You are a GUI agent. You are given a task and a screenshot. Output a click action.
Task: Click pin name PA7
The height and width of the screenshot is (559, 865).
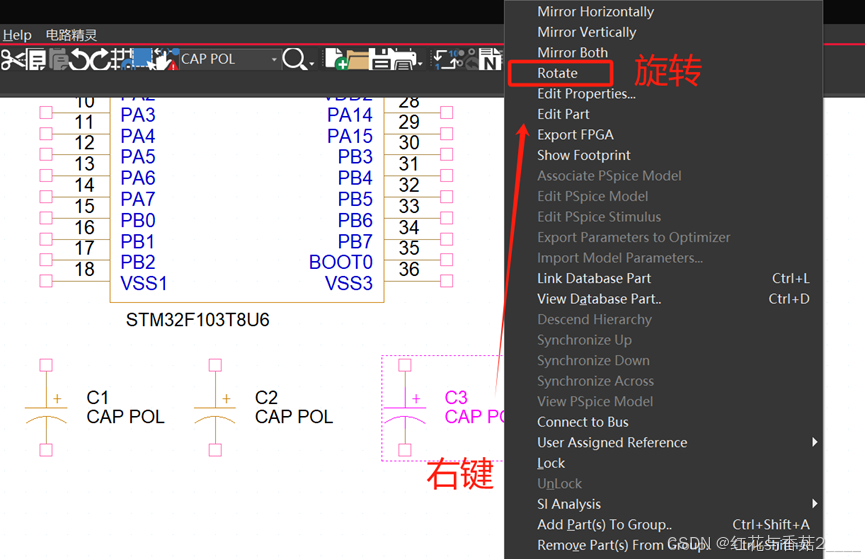tap(138, 199)
